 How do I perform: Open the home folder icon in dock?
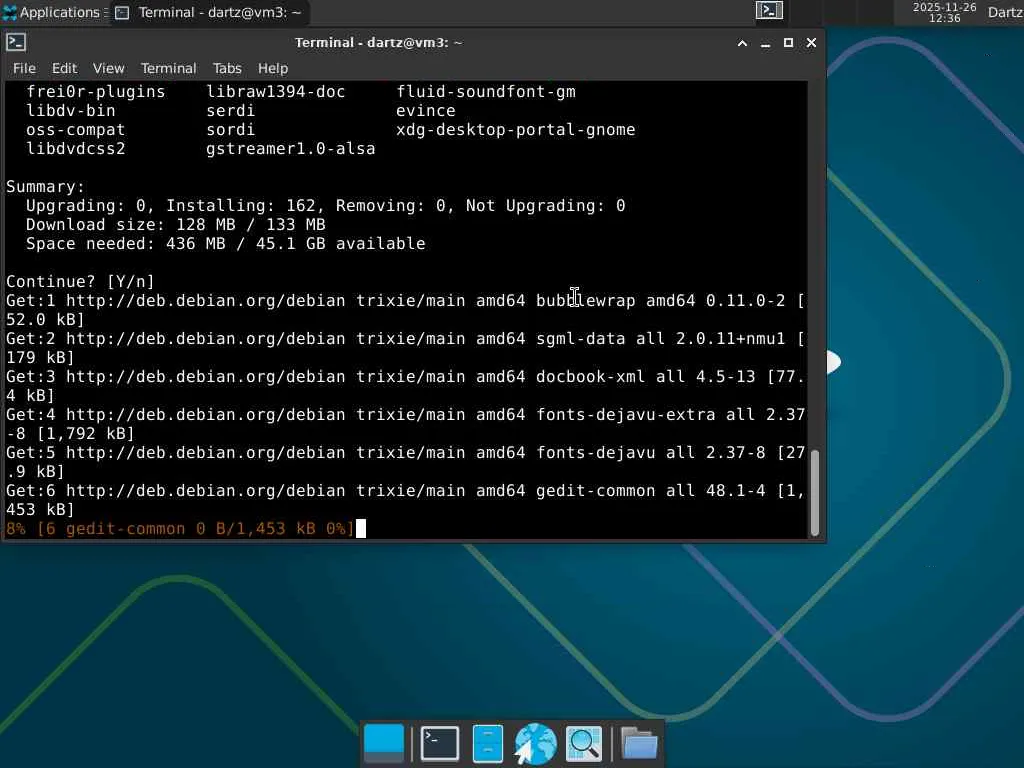[639, 743]
